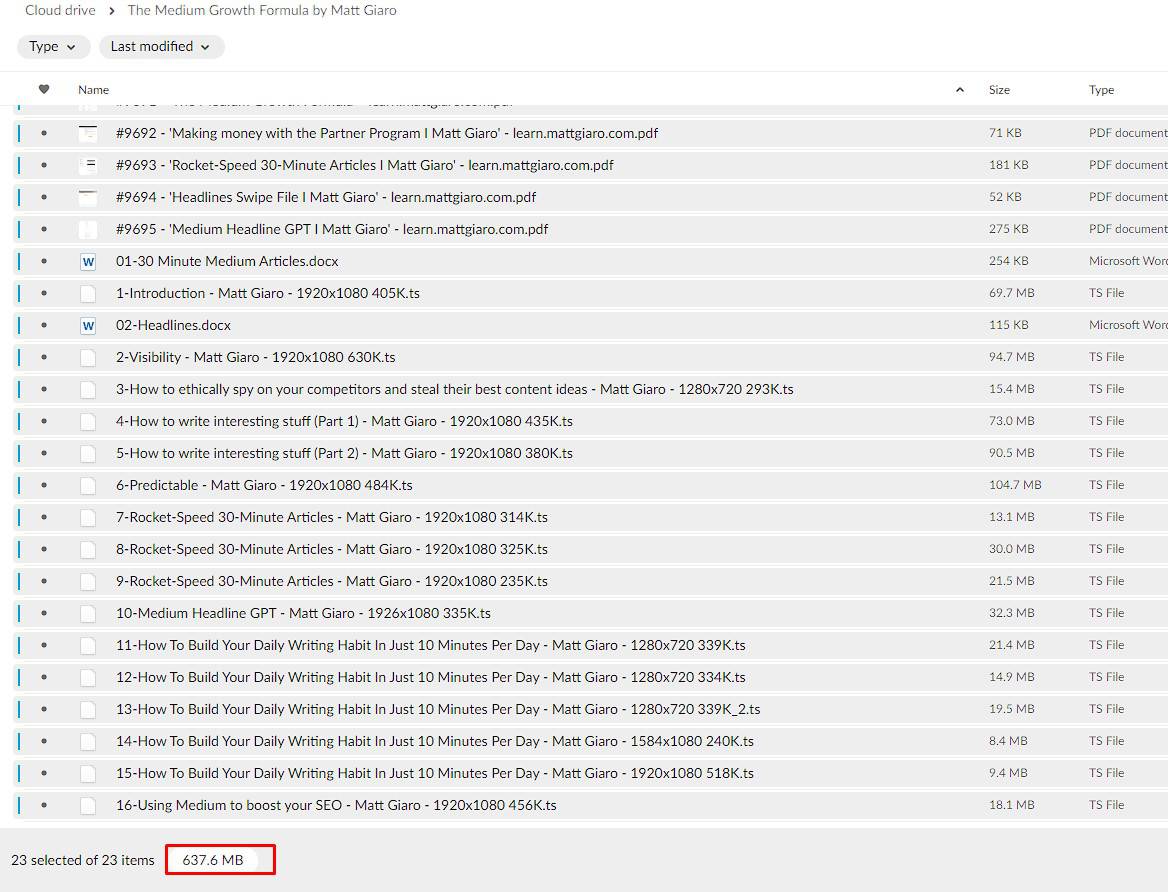The image size is (1168, 892).
Task: Go to Cloud drive in breadcrumb
Action: click(x=60, y=11)
